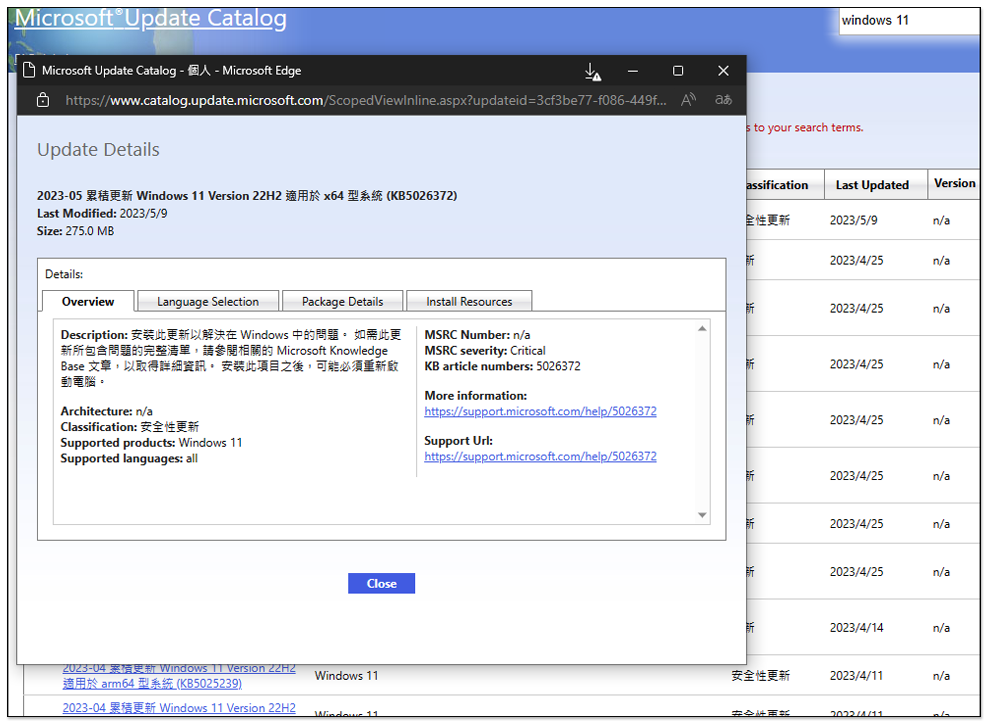The height and width of the screenshot is (725, 988).
Task: Click the page document icon in title bar
Action: pyautogui.click(x=29, y=71)
